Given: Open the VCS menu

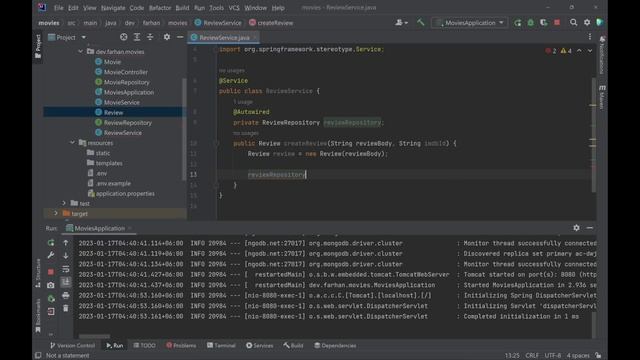Looking at the screenshot, I should click(x=234, y=8).
